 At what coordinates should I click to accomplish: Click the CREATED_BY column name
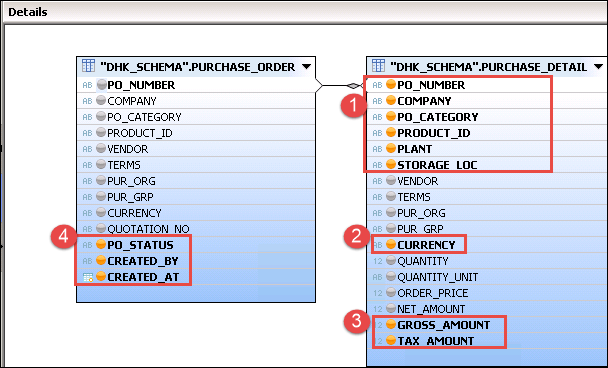click(143, 261)
